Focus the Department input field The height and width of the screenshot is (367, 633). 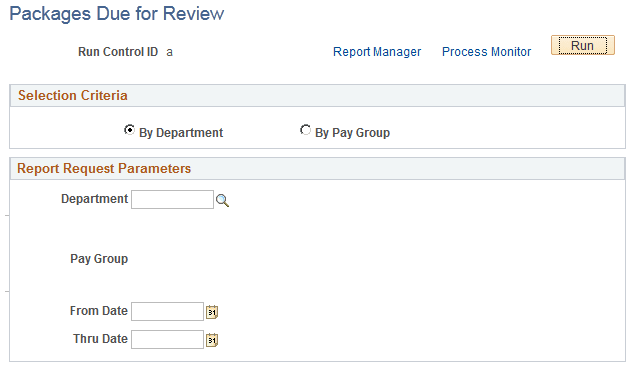(x=172, y=199)
